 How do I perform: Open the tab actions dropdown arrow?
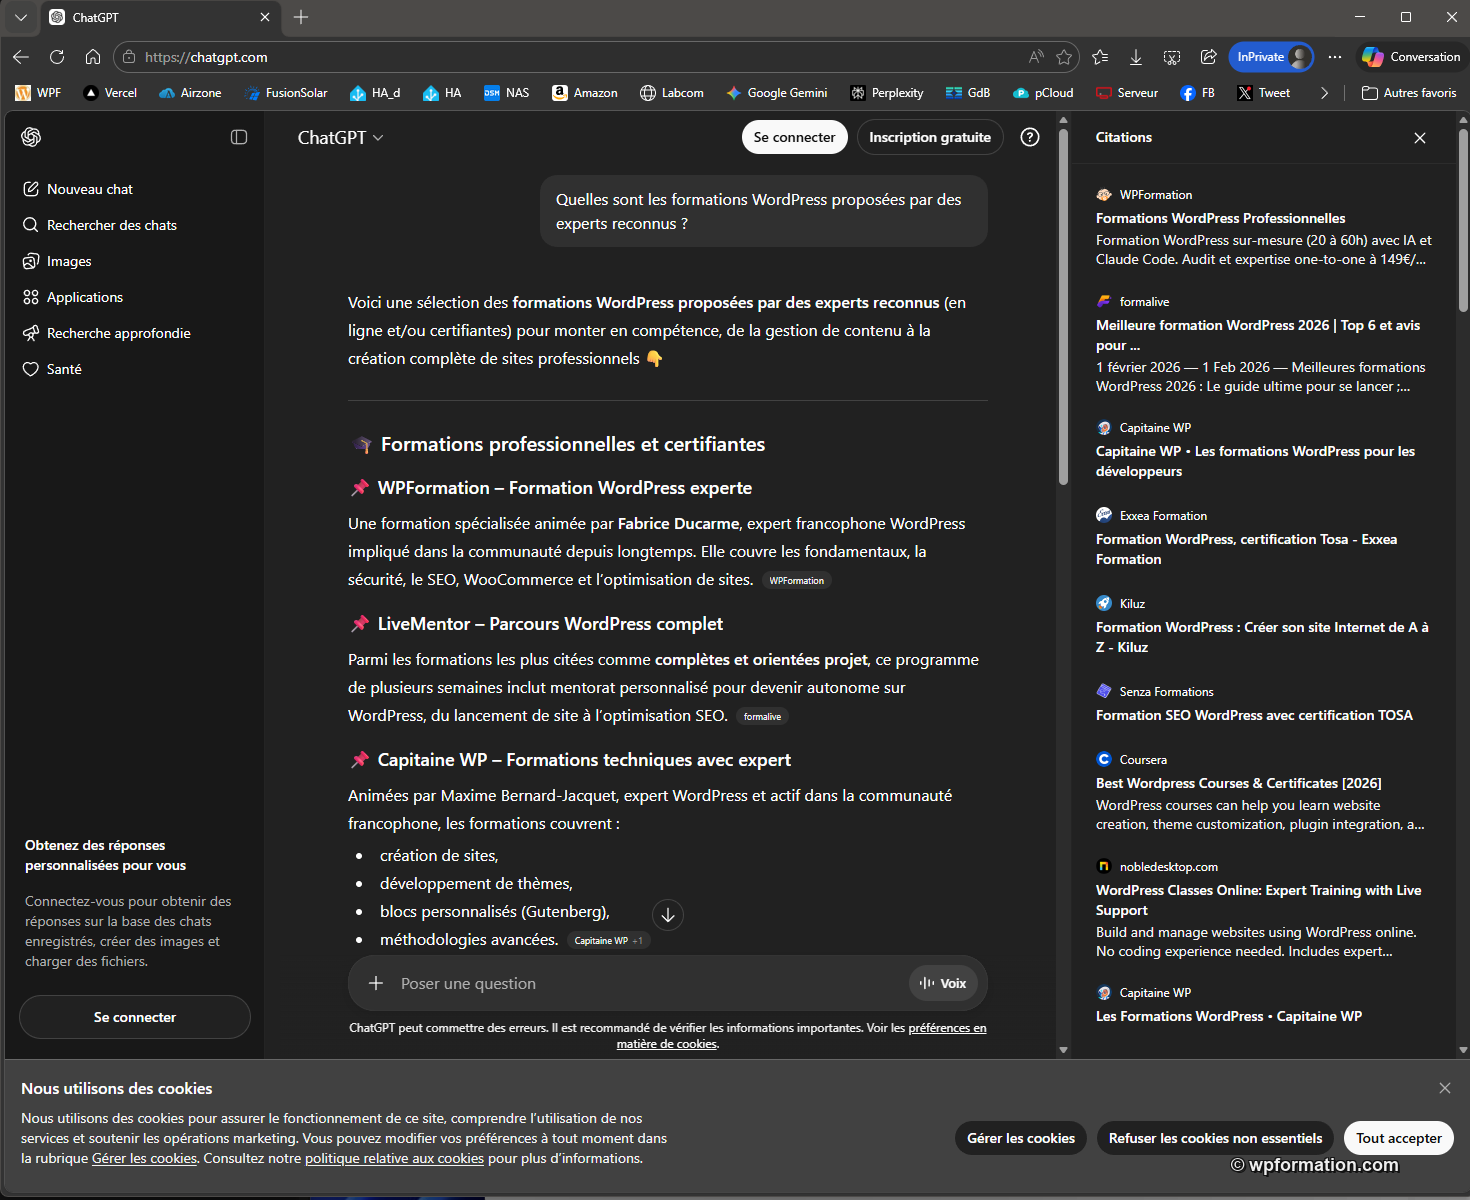[x=21, y=17]
